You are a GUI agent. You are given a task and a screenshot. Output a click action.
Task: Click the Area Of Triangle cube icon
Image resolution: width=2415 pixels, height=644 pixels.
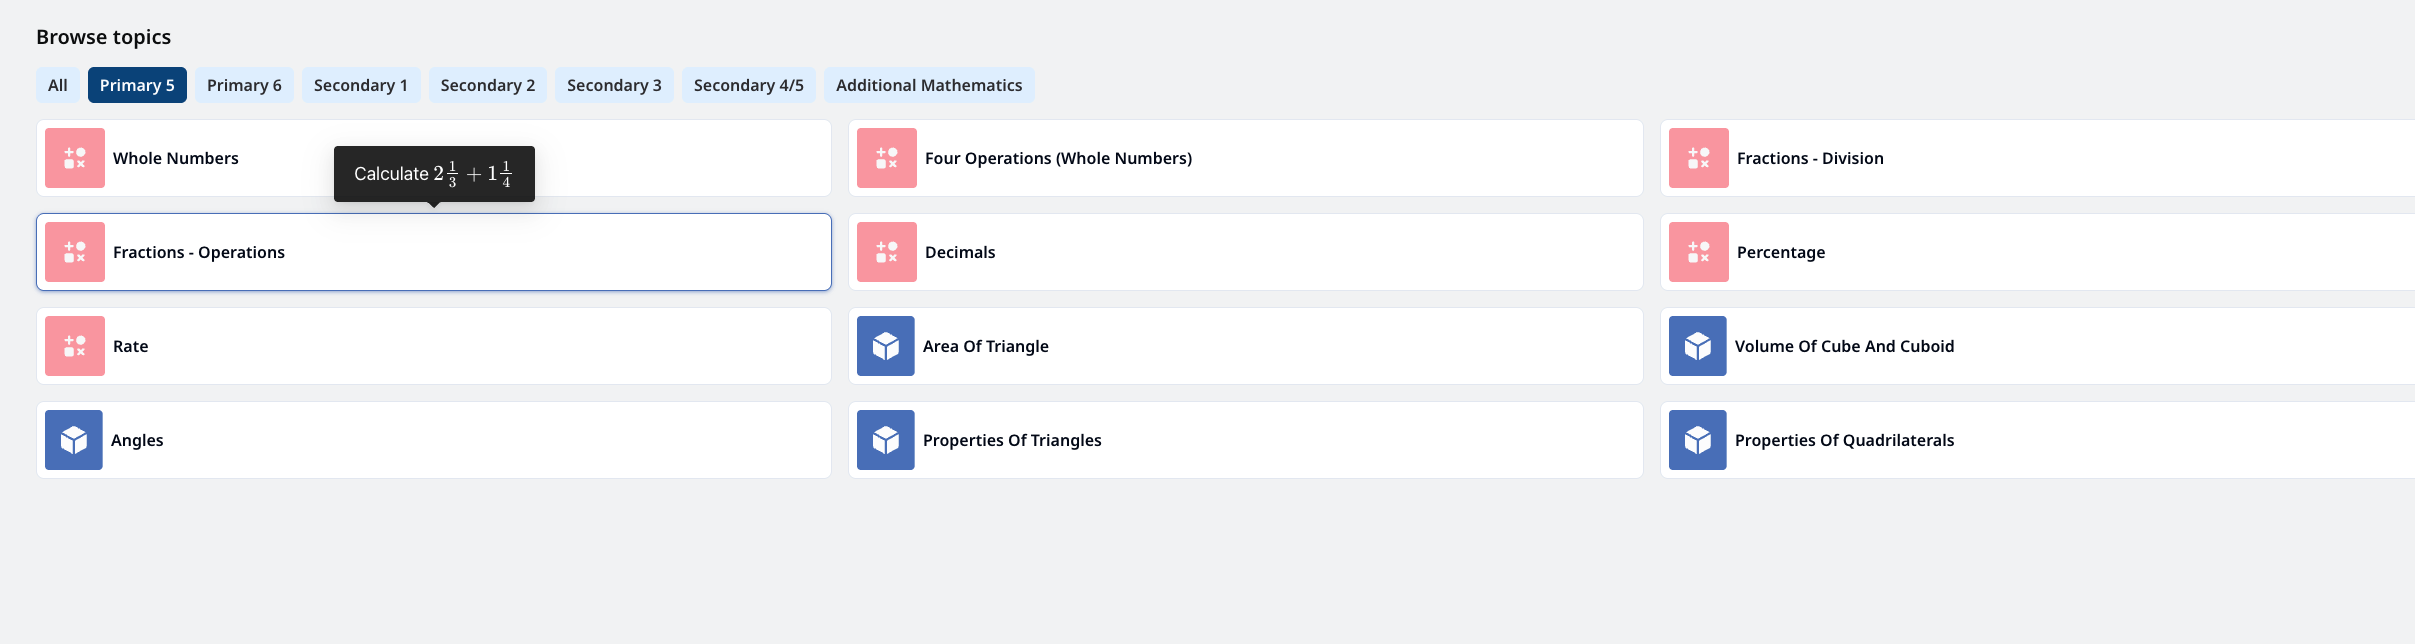pos(886,346)
